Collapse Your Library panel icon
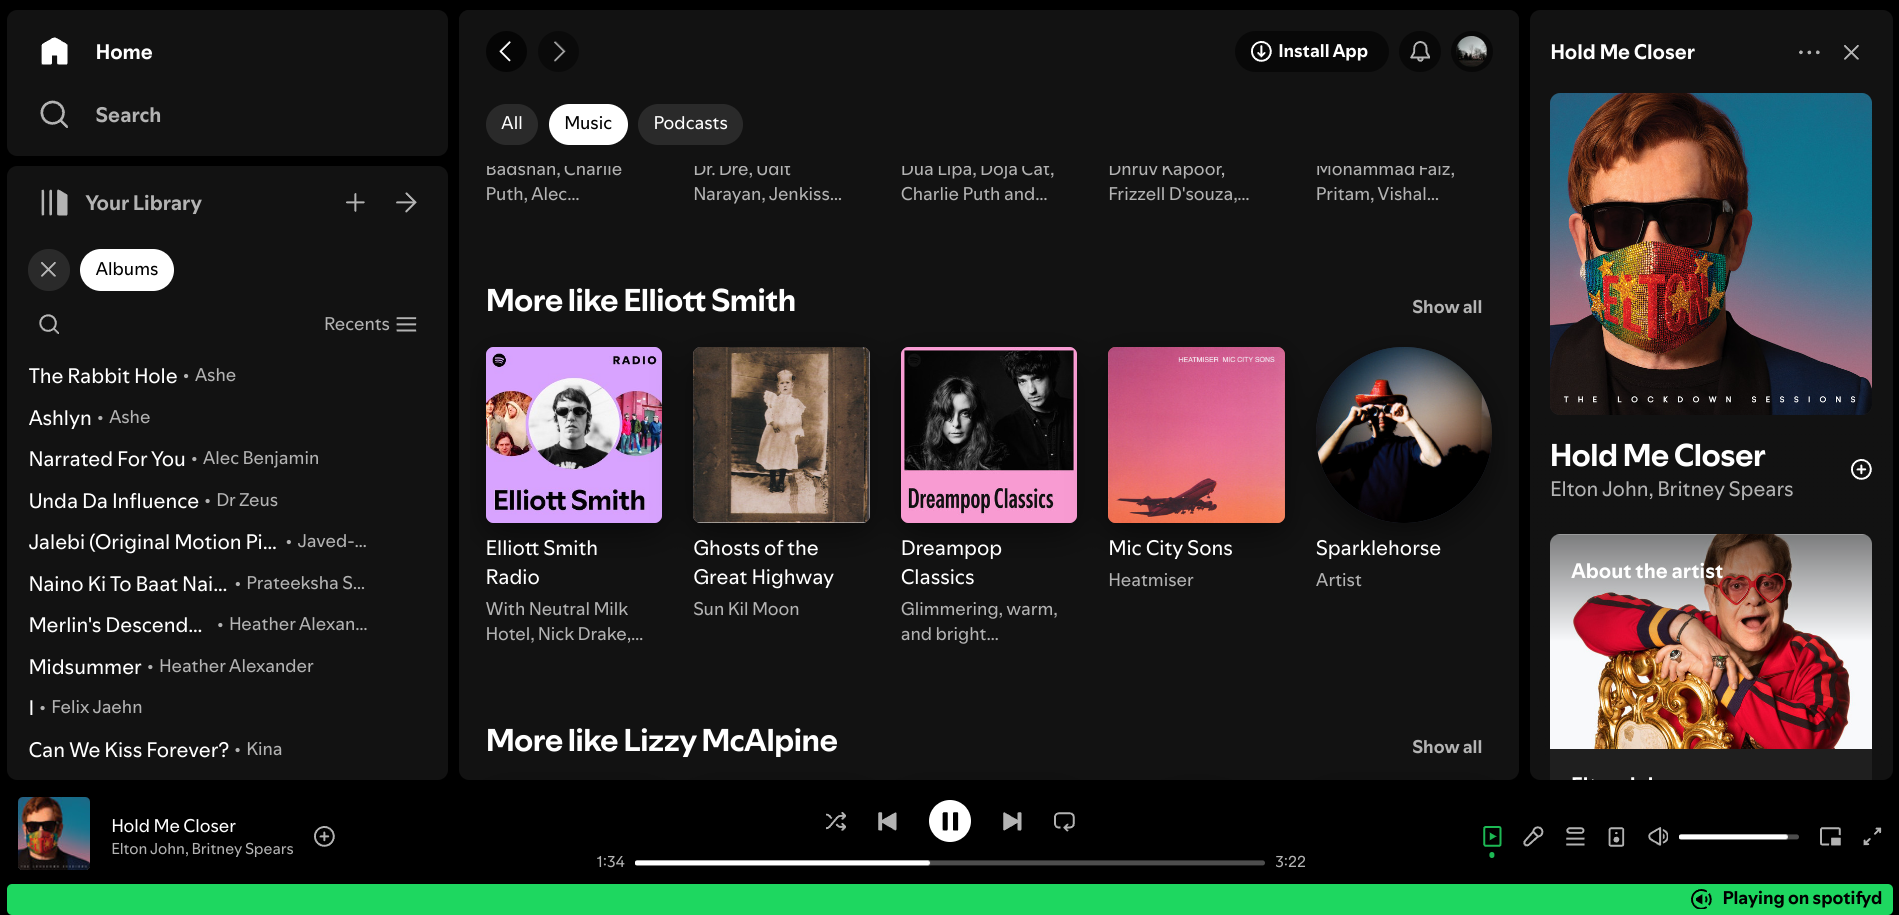This screenshot has width=1899, height=915. pos(54,203)
